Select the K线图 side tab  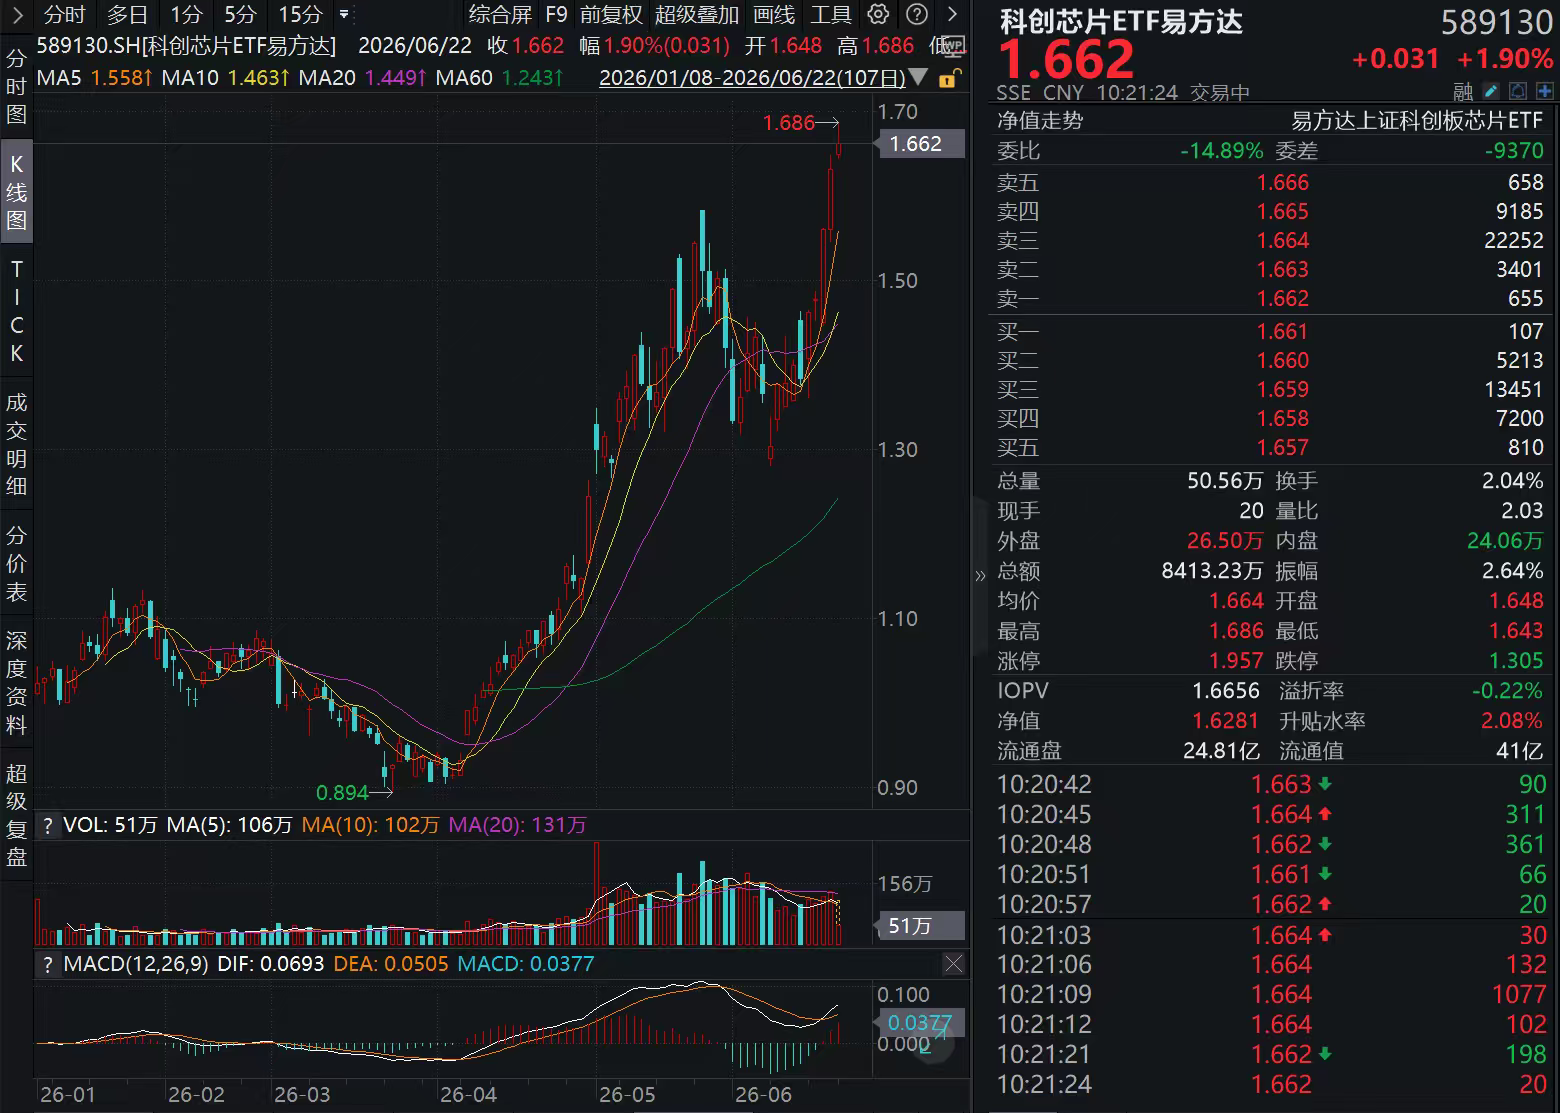[16, 192]
